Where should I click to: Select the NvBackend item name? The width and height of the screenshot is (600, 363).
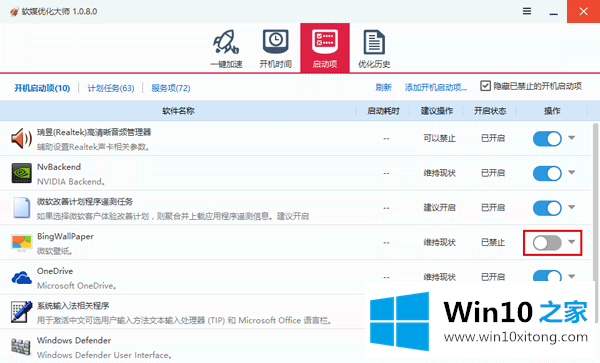pyautogui.click(x=59, y=167)
